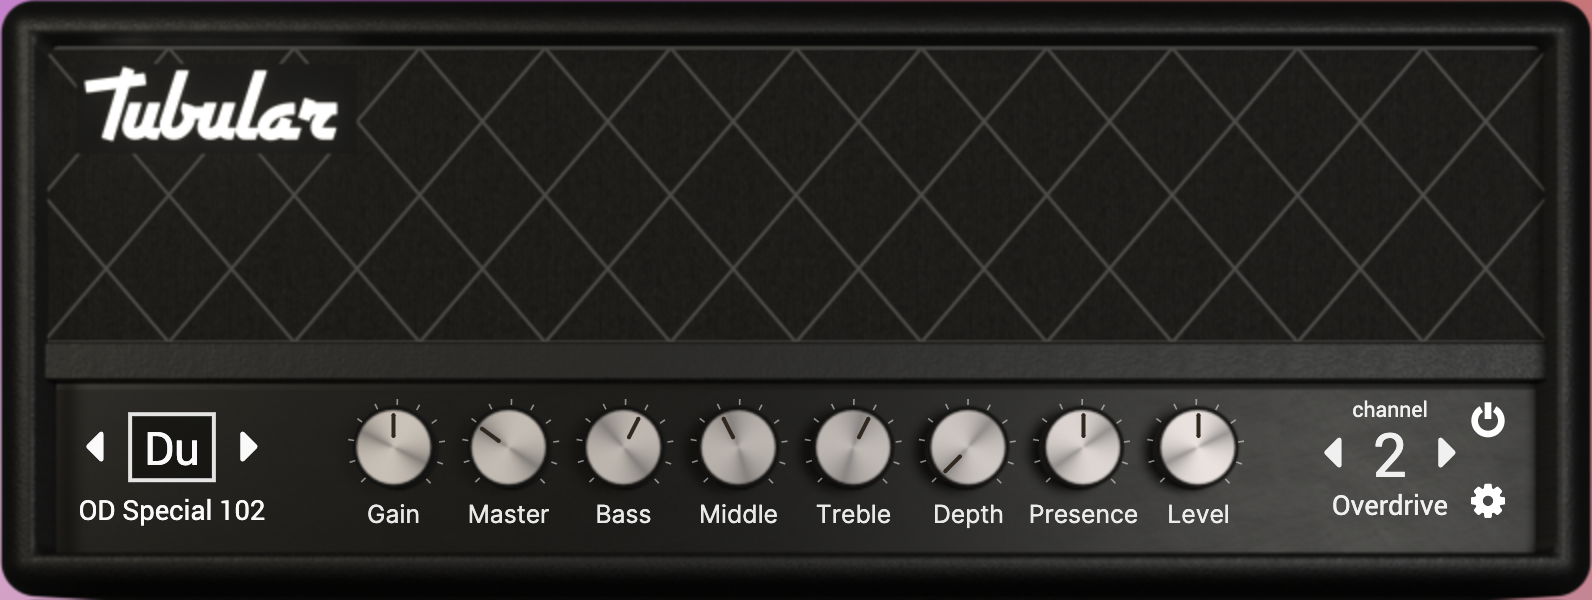Image resolution: width=1592 pixels, height=600 pixels.
Task: Click the Gain knob
Action: pos(394,447)
